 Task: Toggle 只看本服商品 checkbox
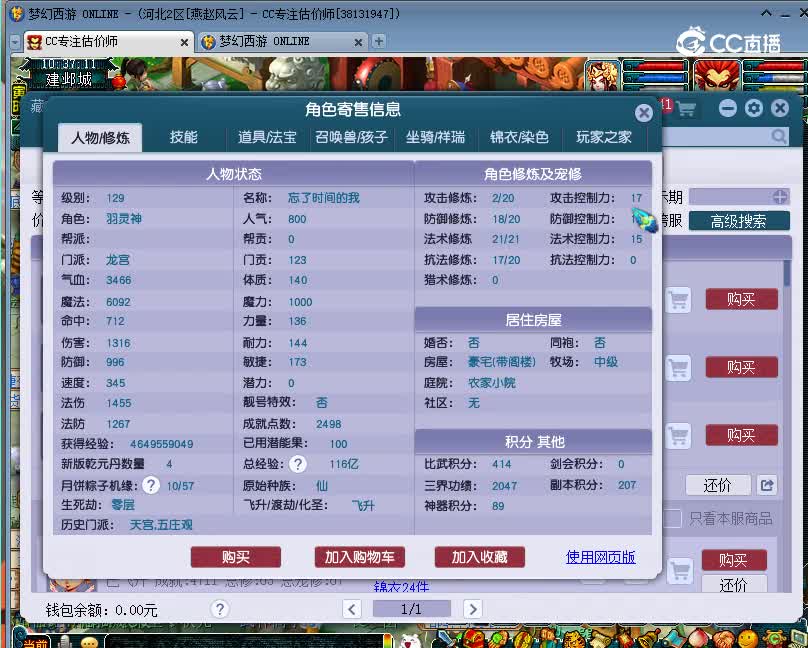(x=671, y=518)
